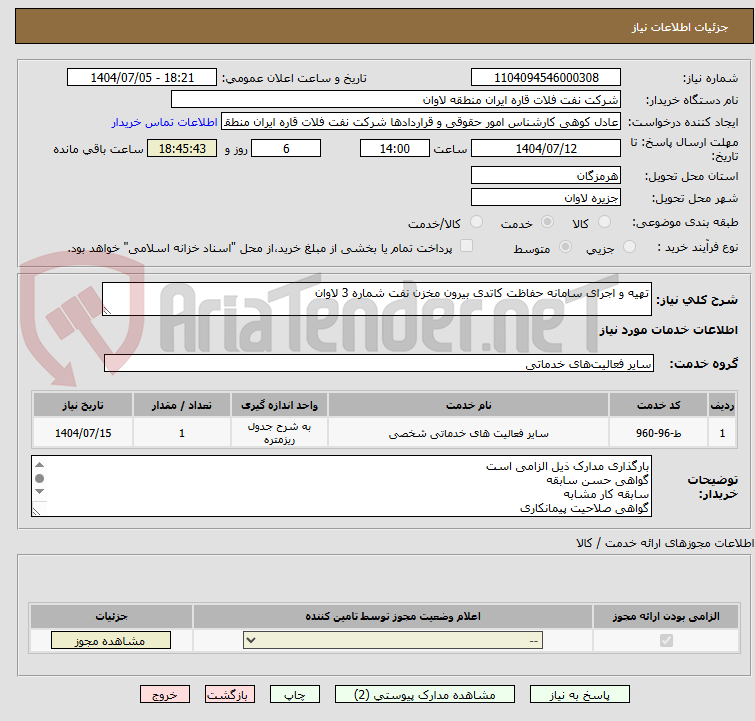Click the resize handle of توضیحات خریدار box

[37, 511]
